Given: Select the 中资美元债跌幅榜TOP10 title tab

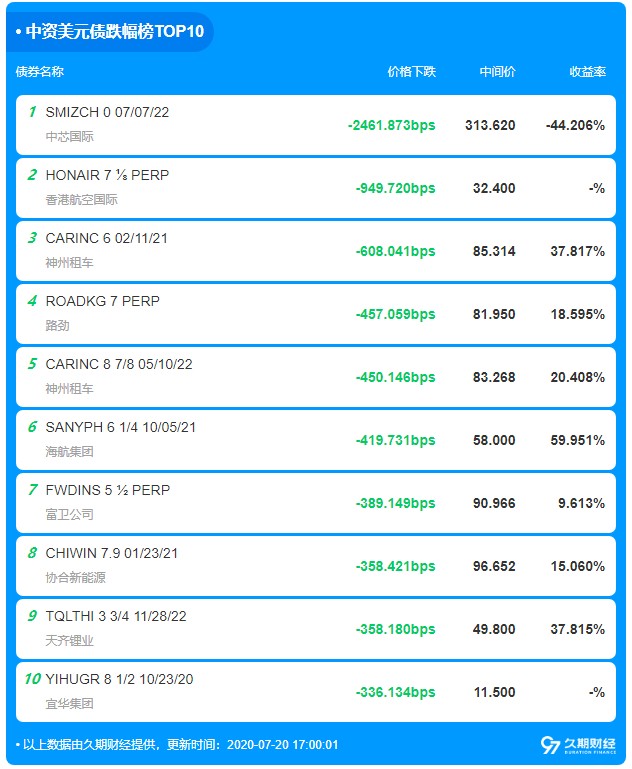Looking at the screenshot, I should pyautogui.click(x=109, y=32).
